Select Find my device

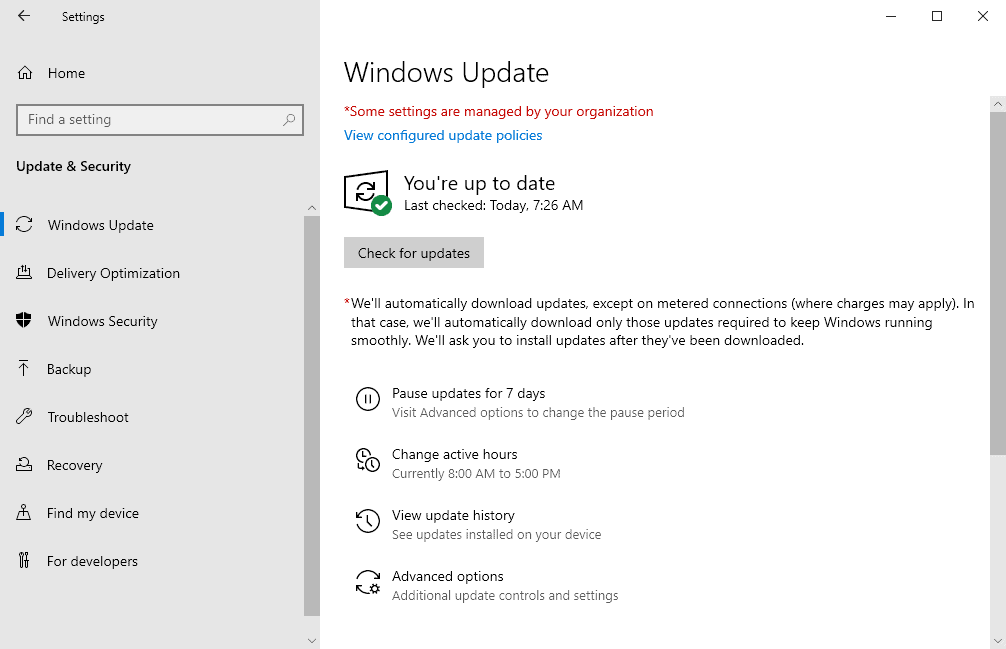point(24,512)
